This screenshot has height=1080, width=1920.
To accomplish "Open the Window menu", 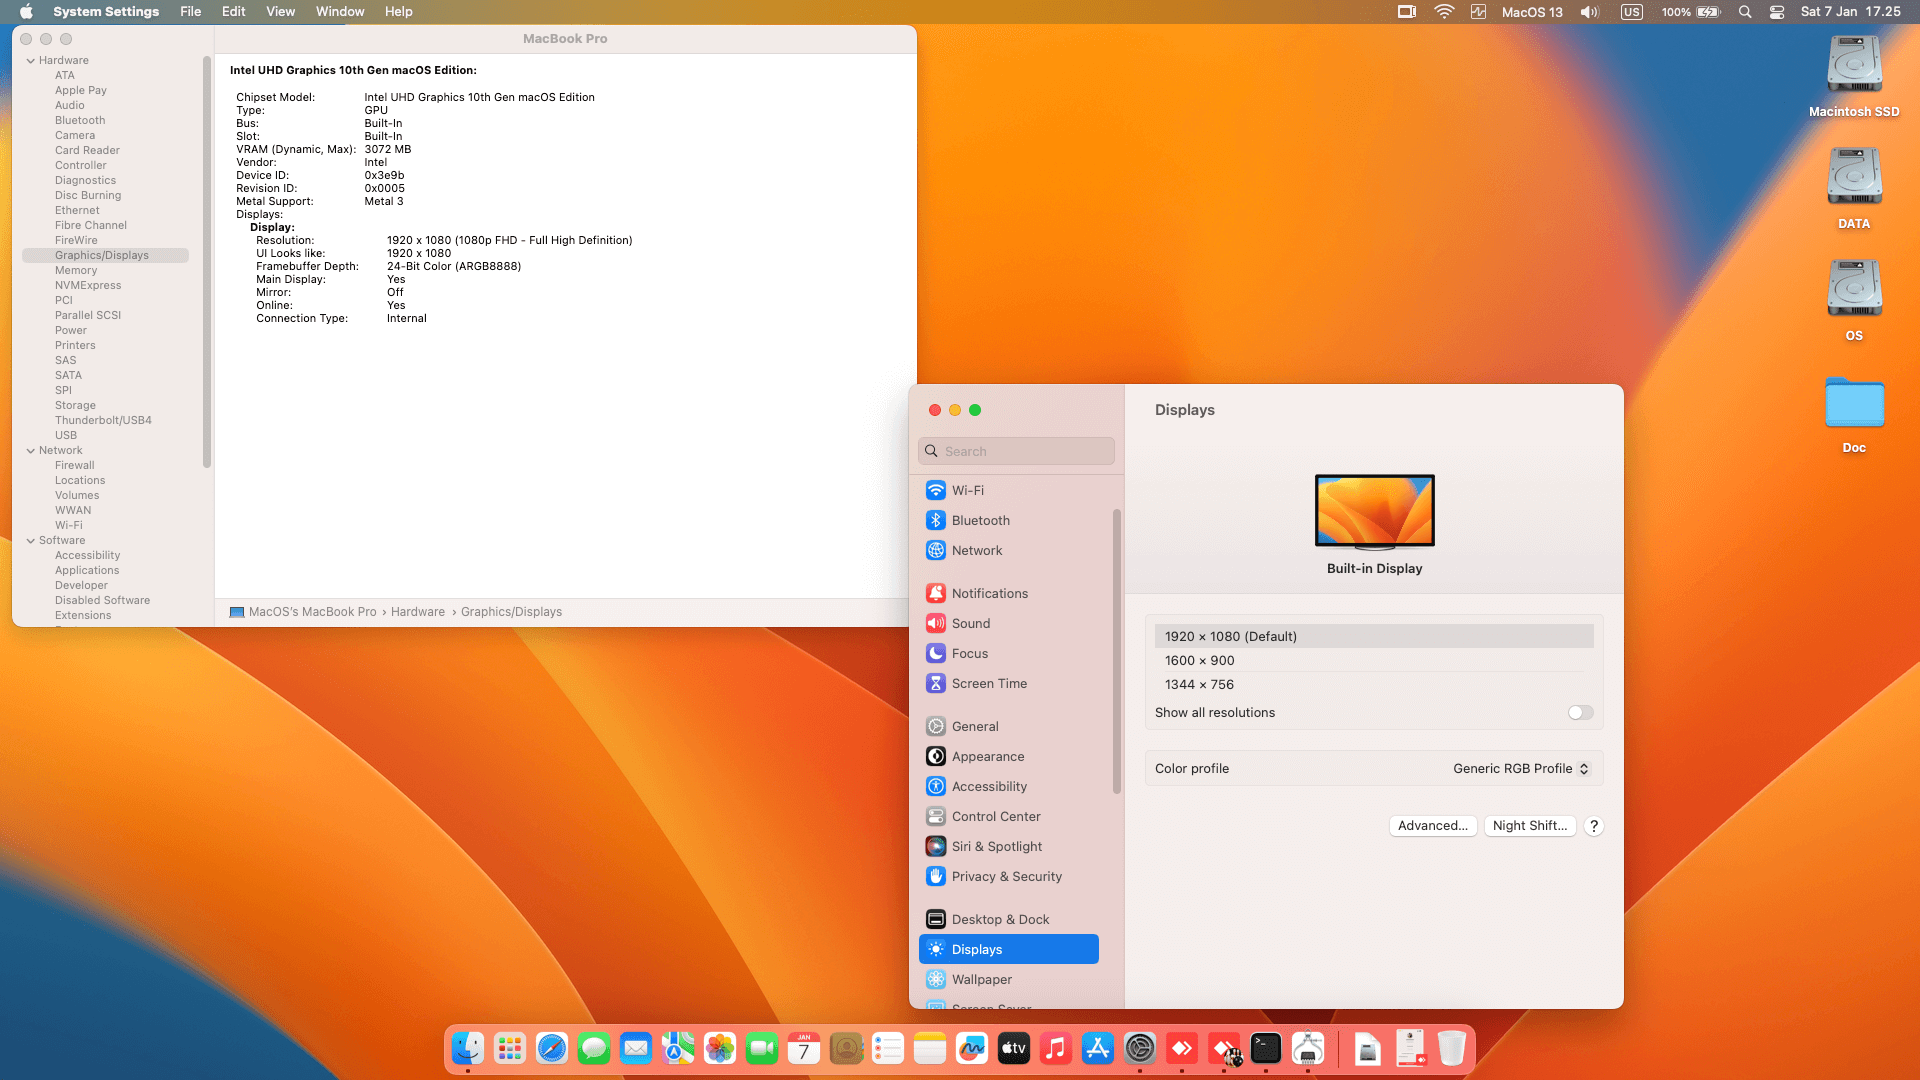I will tap(340, 12).
